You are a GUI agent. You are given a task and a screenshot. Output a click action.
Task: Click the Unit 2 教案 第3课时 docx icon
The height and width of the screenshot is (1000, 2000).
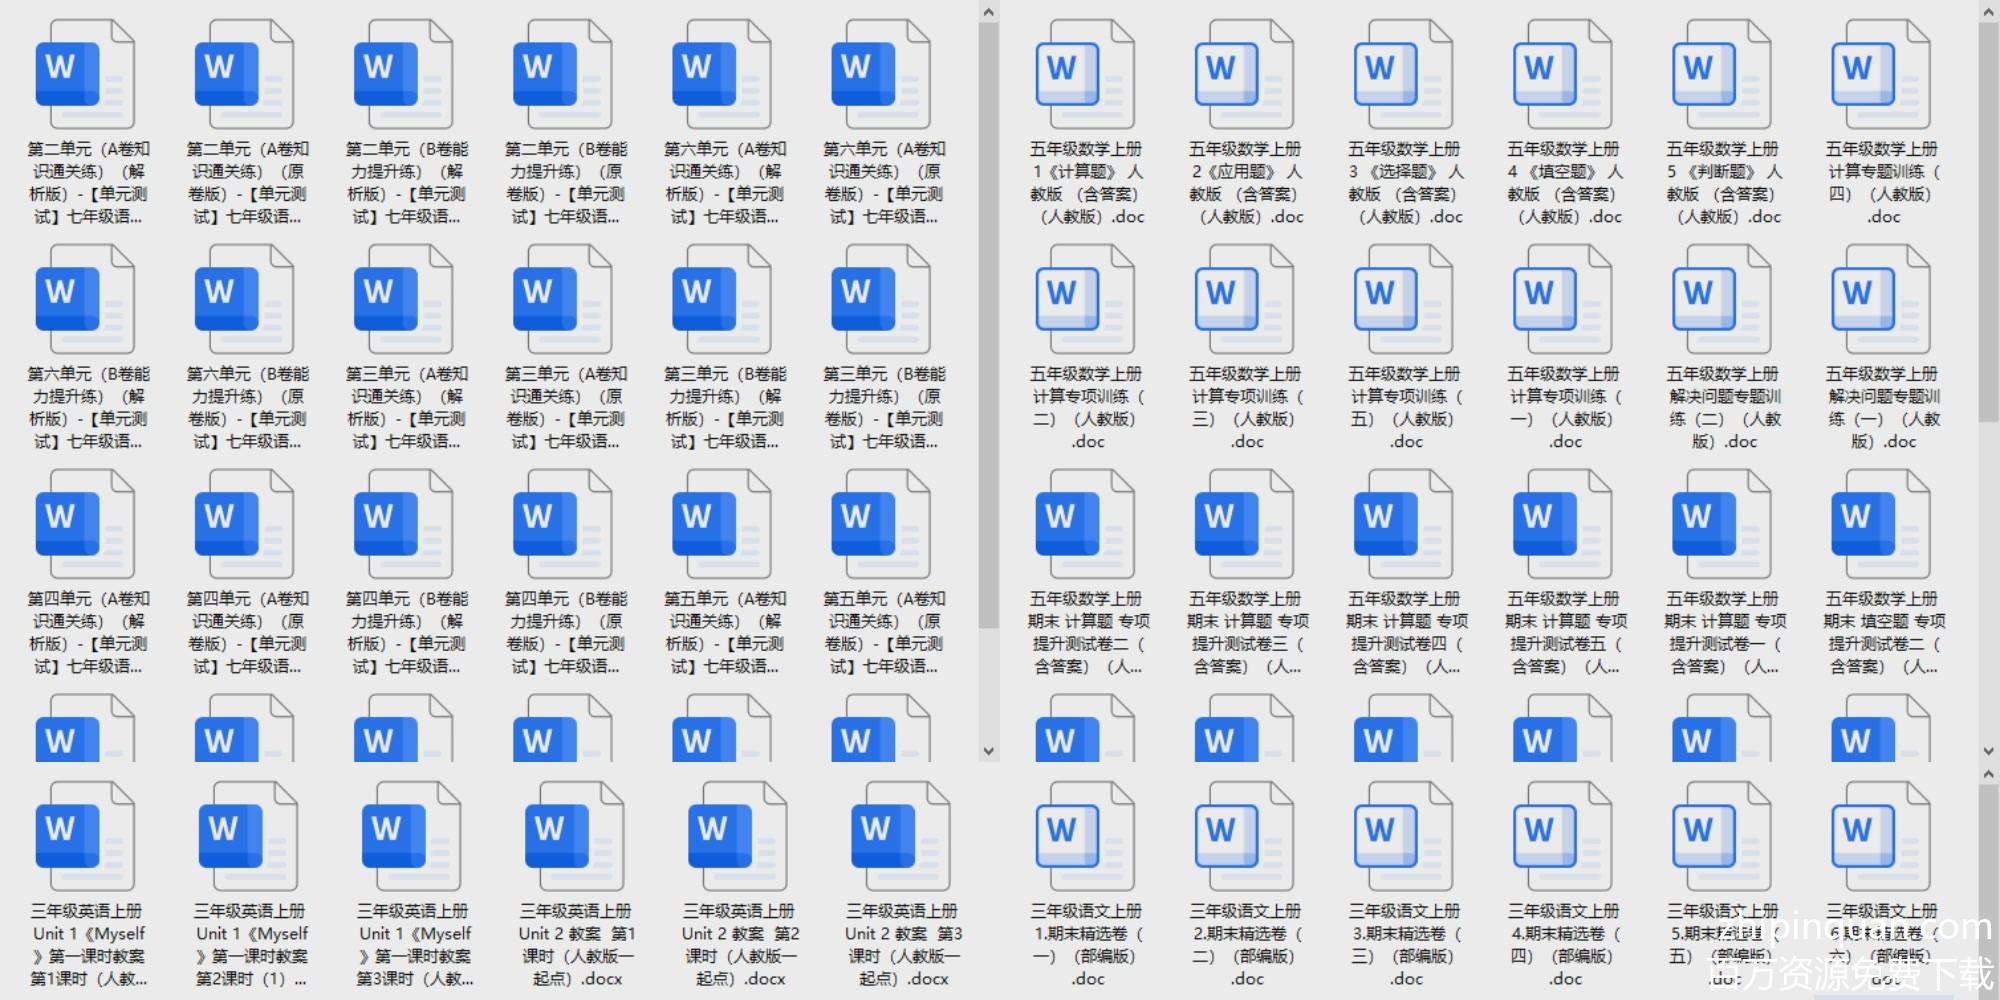[x=900, y=836]
